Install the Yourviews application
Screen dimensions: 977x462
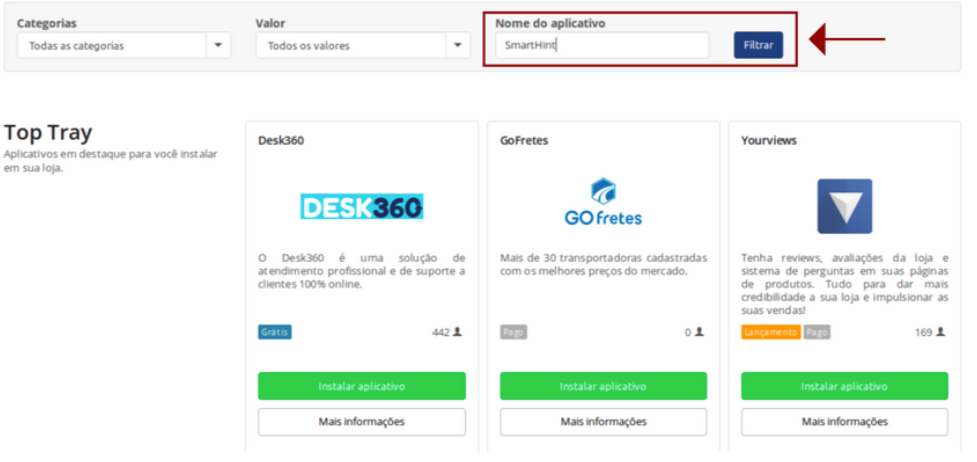(x=844, y=386)
